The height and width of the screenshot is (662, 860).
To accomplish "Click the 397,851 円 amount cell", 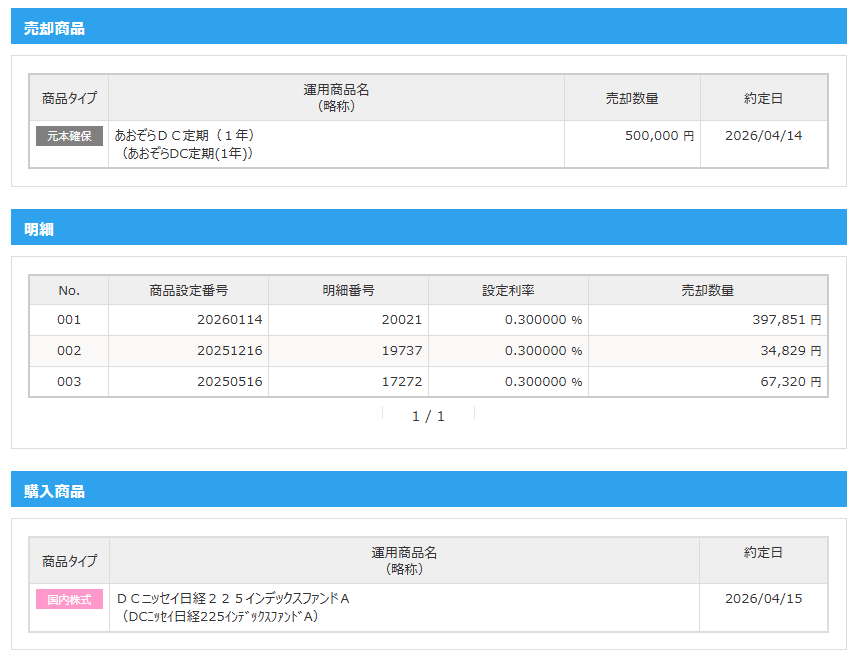I will [x=786, y=320].
